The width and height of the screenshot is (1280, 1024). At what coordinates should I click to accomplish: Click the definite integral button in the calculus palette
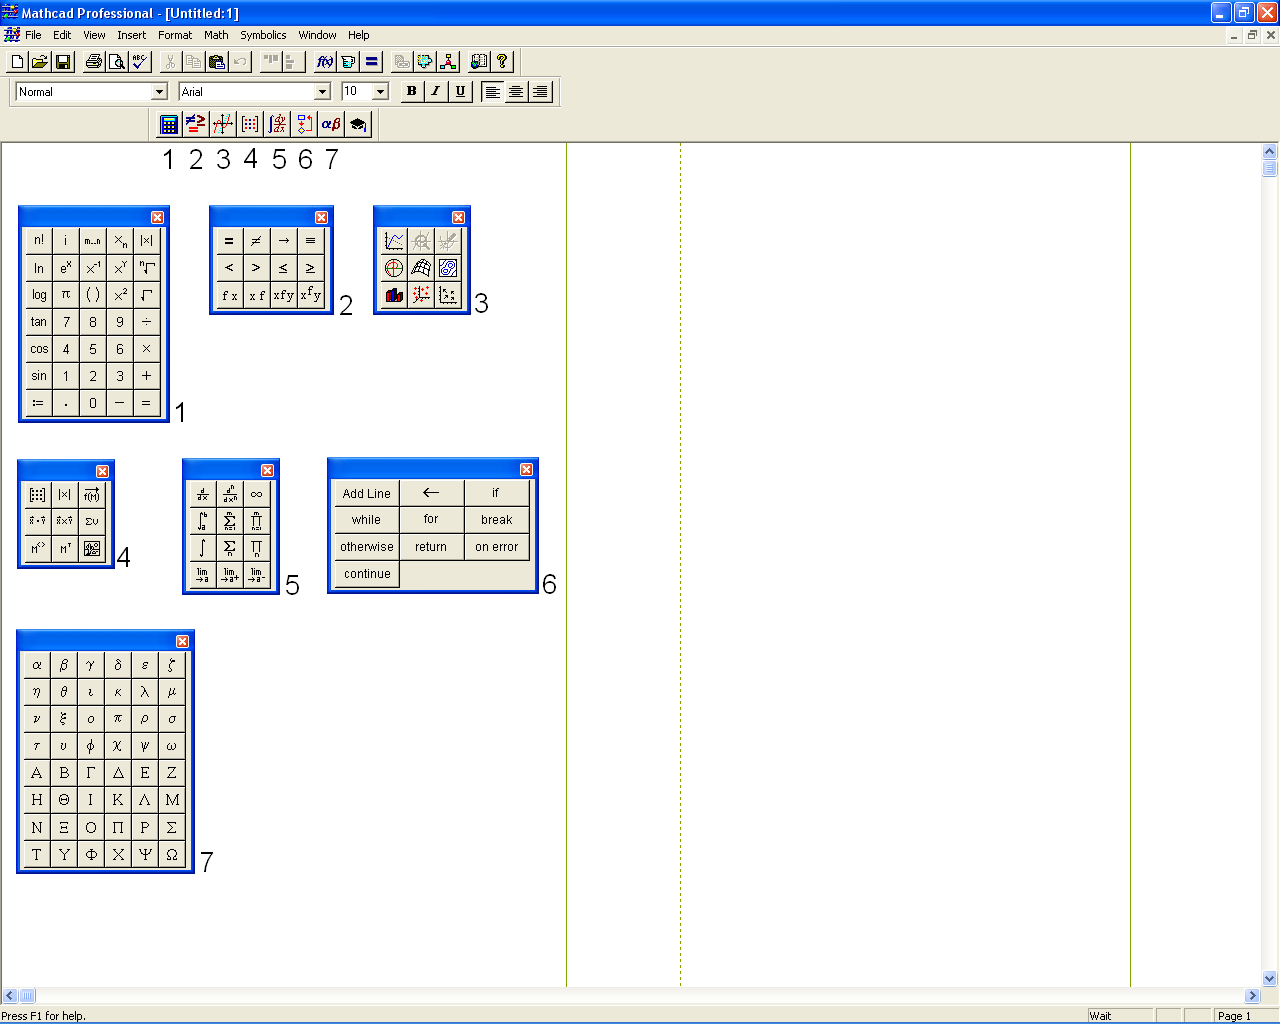pyautogui.click(x=203, y=521)
